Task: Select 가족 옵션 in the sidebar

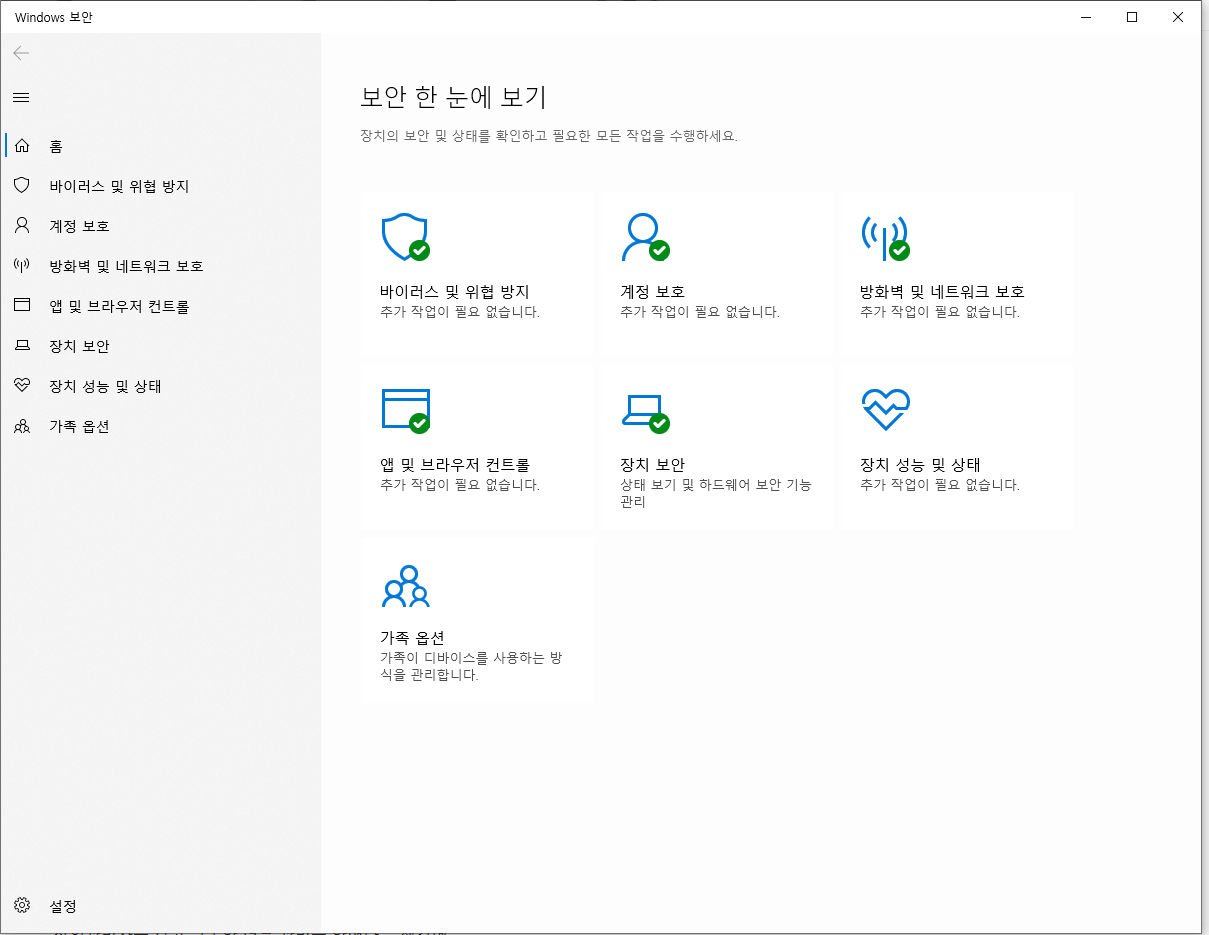Action: tap(160, 426)
